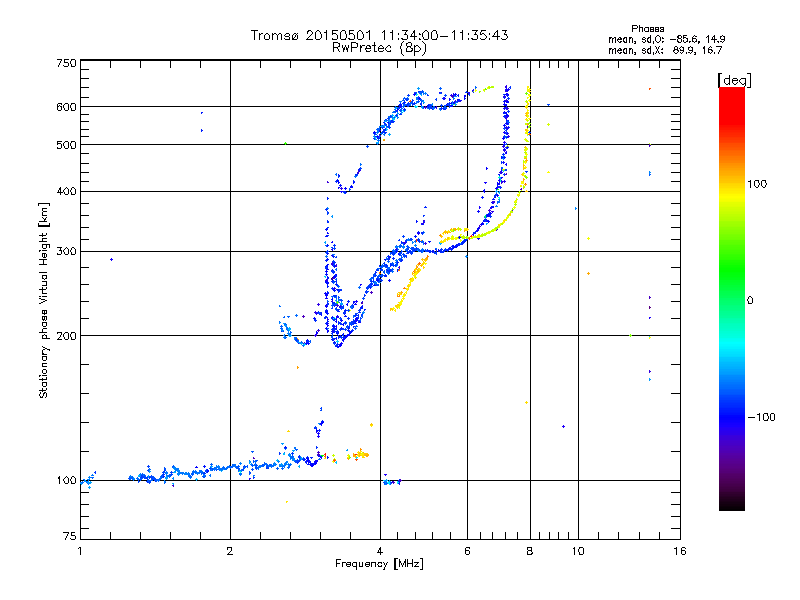Click the x-axis tick label '2'
Viewport: 800px width, 600px height.
(x=230, y=551)
